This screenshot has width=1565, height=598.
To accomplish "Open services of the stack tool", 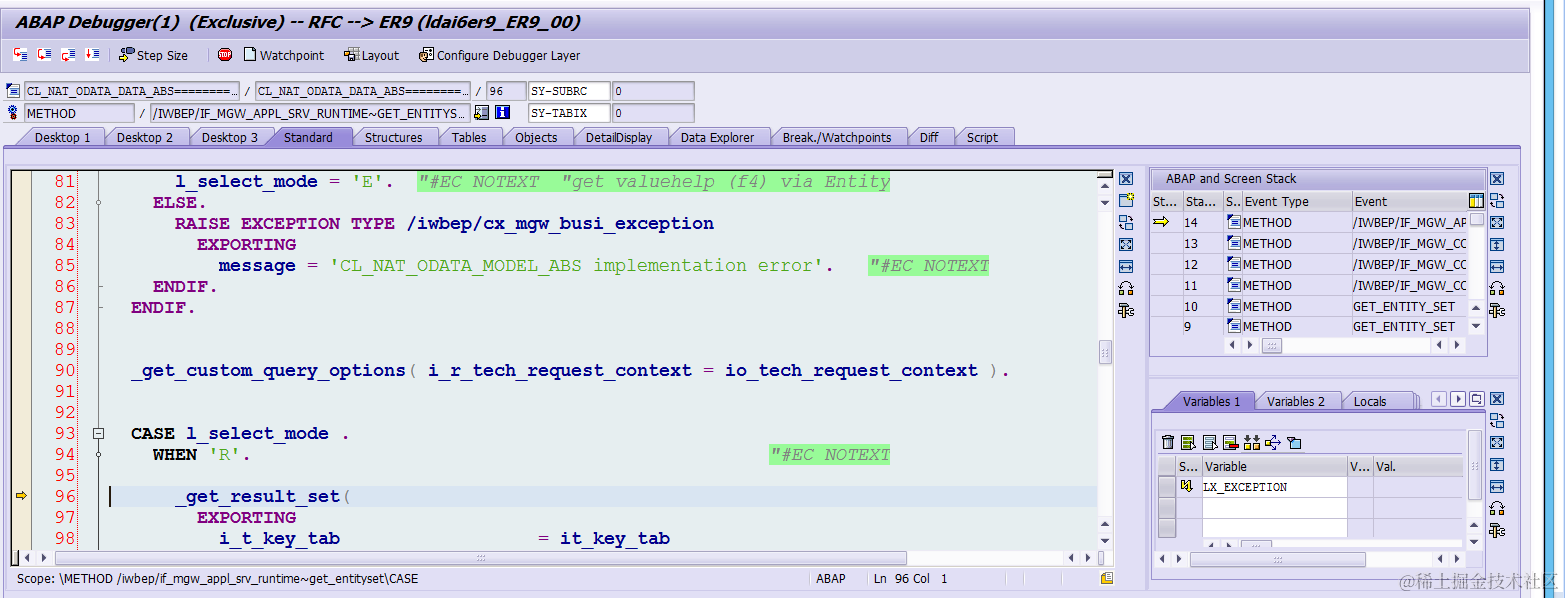I will [x=1496, y=310].
